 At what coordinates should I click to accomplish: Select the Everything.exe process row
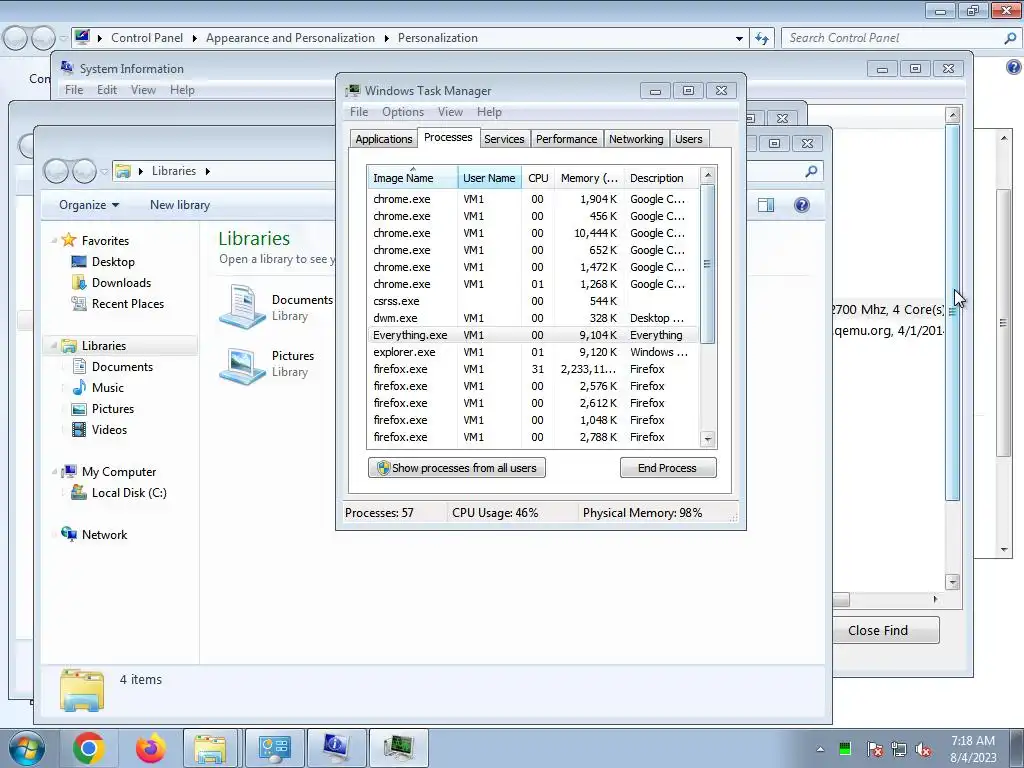tap(533, 335)
